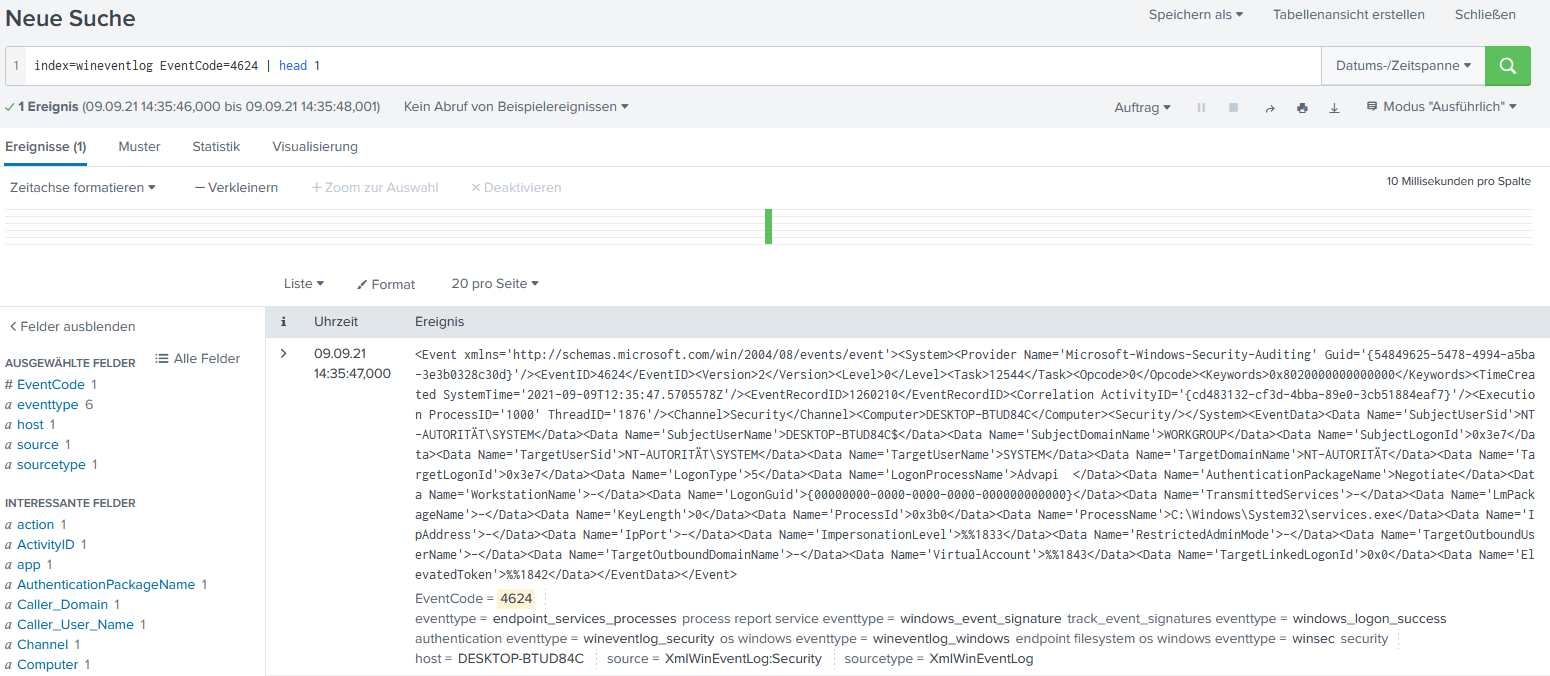Image resolution: width=1550 pixels, height=676 pixels.
Task: Change the Modus "Ausführlich" search mode
Action: point(1441,106)
